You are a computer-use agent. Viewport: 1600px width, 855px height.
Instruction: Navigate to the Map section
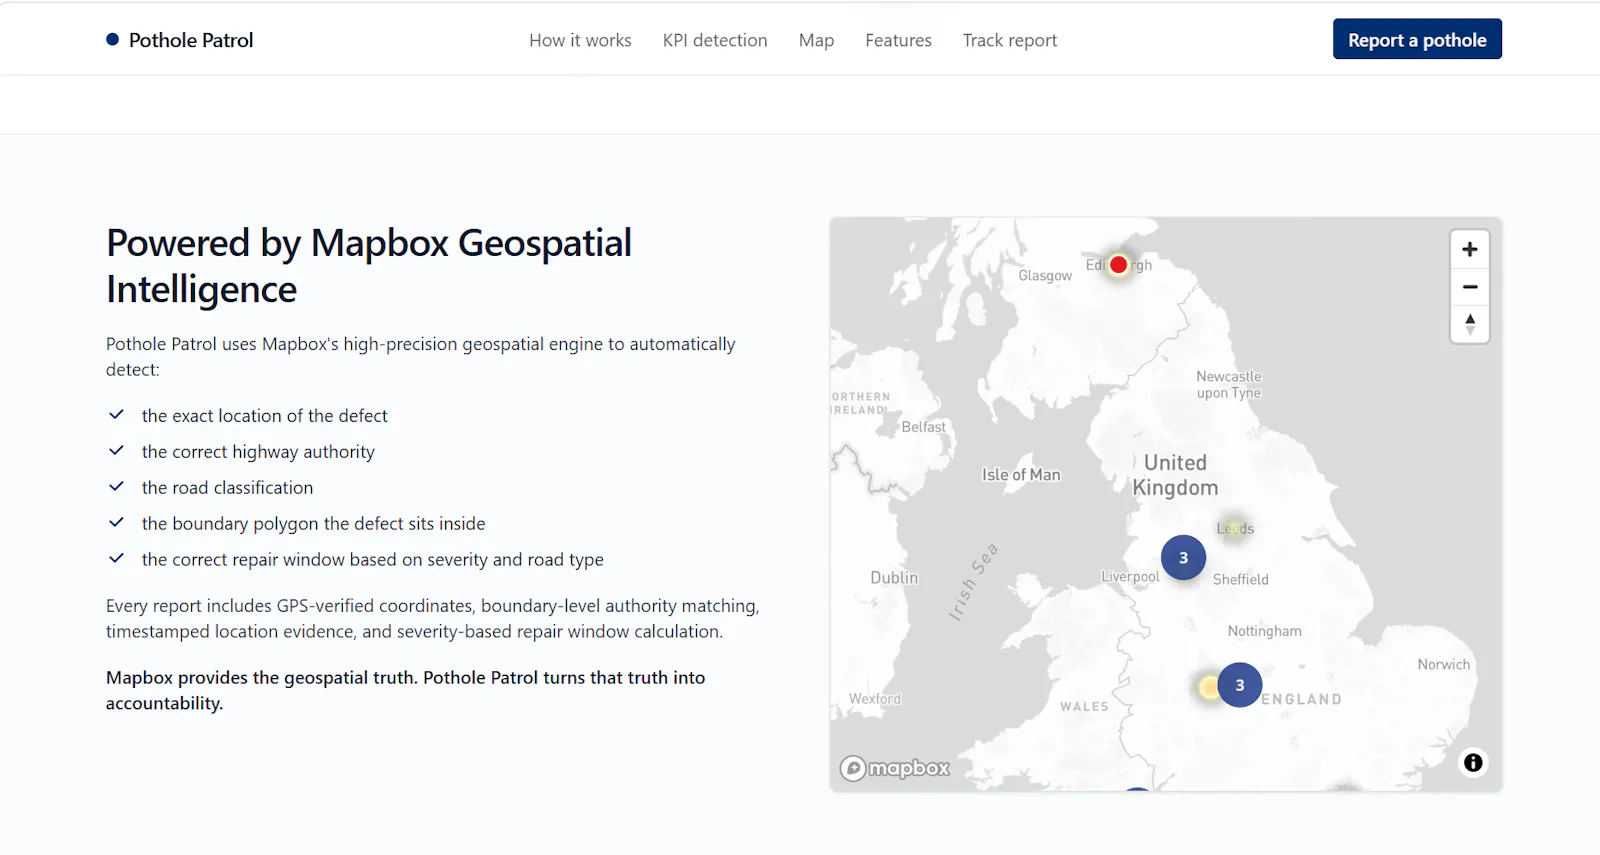pyautogui.click(x=816, y=40)
